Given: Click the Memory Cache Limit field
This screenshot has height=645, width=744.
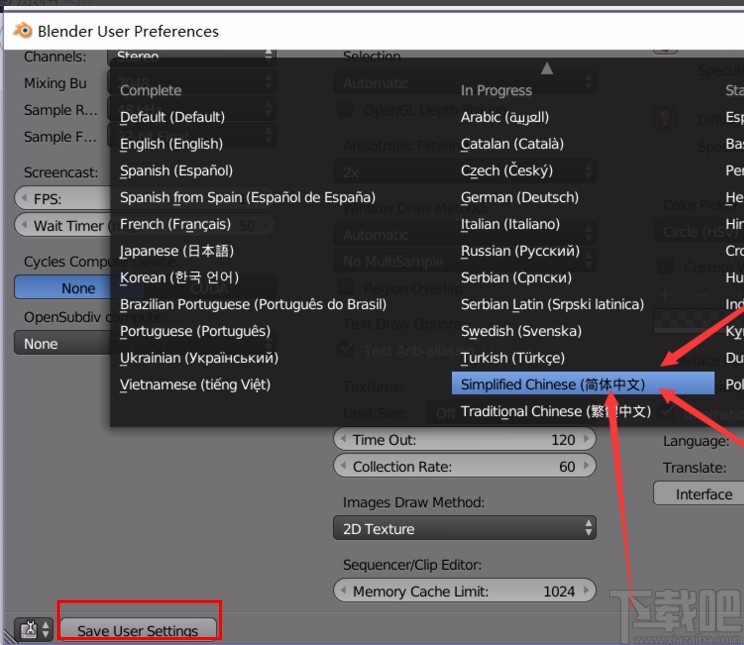Looking at the screenshot, I should [x=465, y=591].
